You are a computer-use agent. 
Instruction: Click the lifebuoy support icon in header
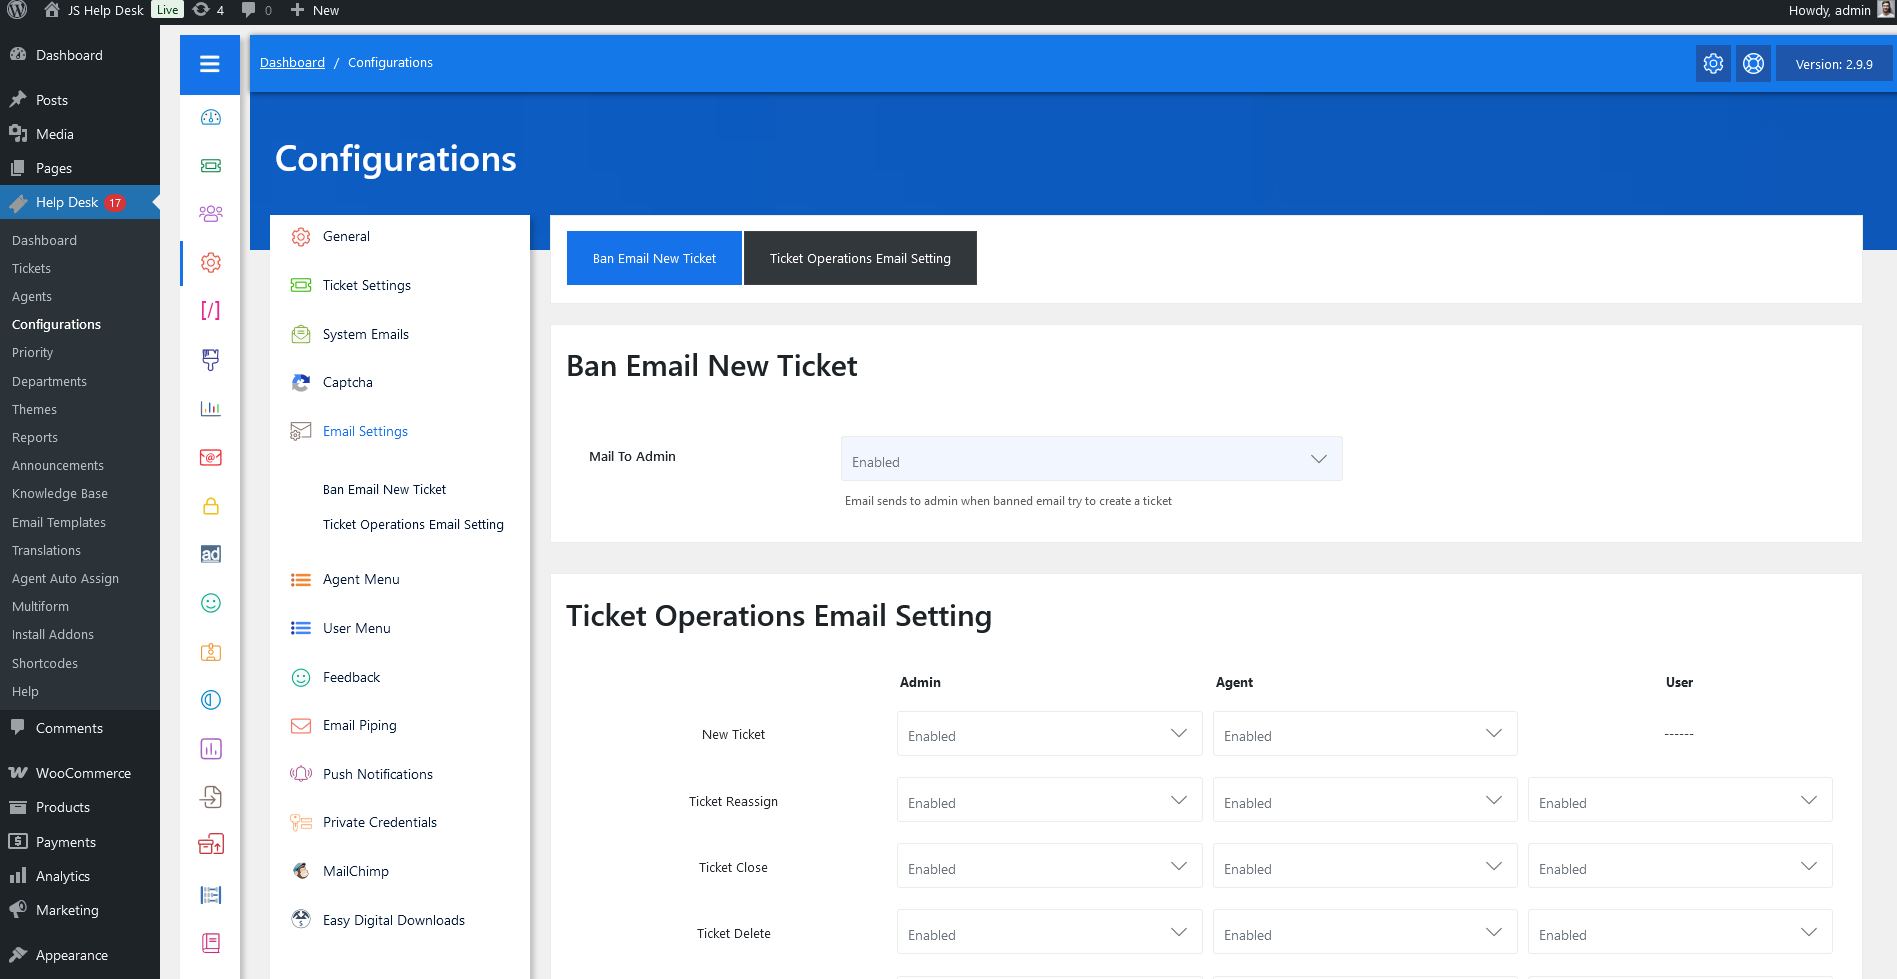click(x=1753, y=64)
